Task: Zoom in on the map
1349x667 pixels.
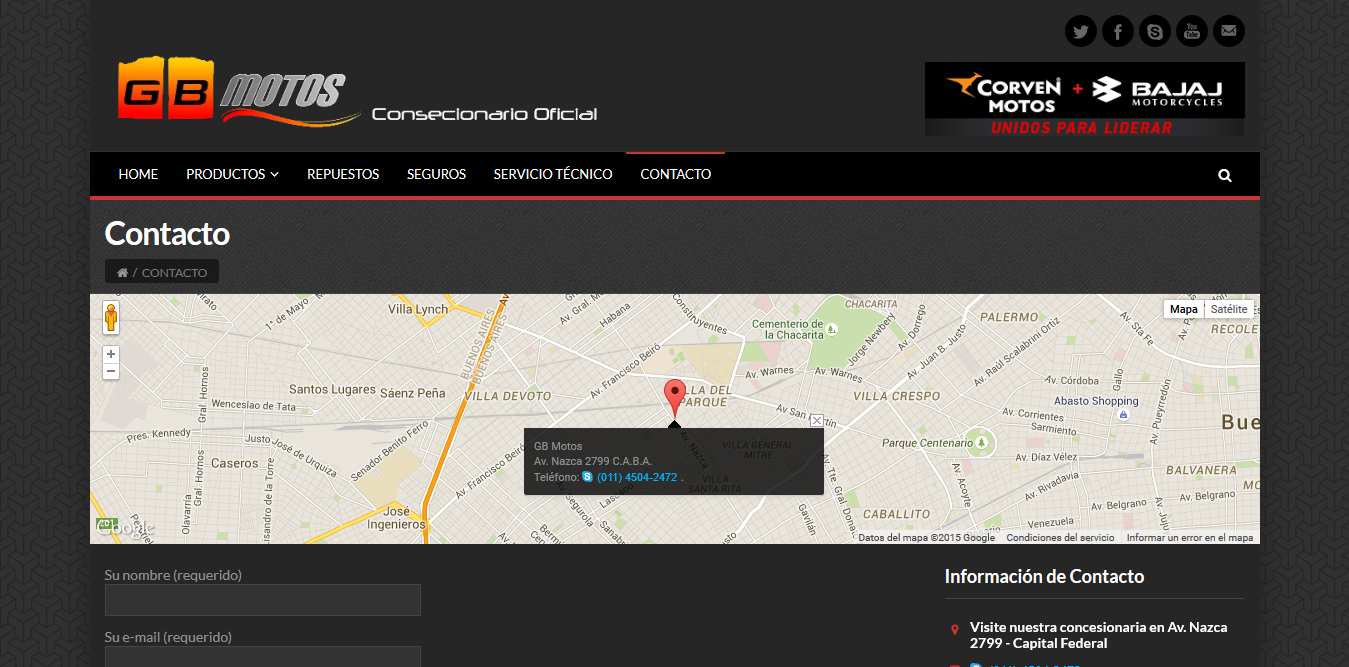Action: click(111, 354)
